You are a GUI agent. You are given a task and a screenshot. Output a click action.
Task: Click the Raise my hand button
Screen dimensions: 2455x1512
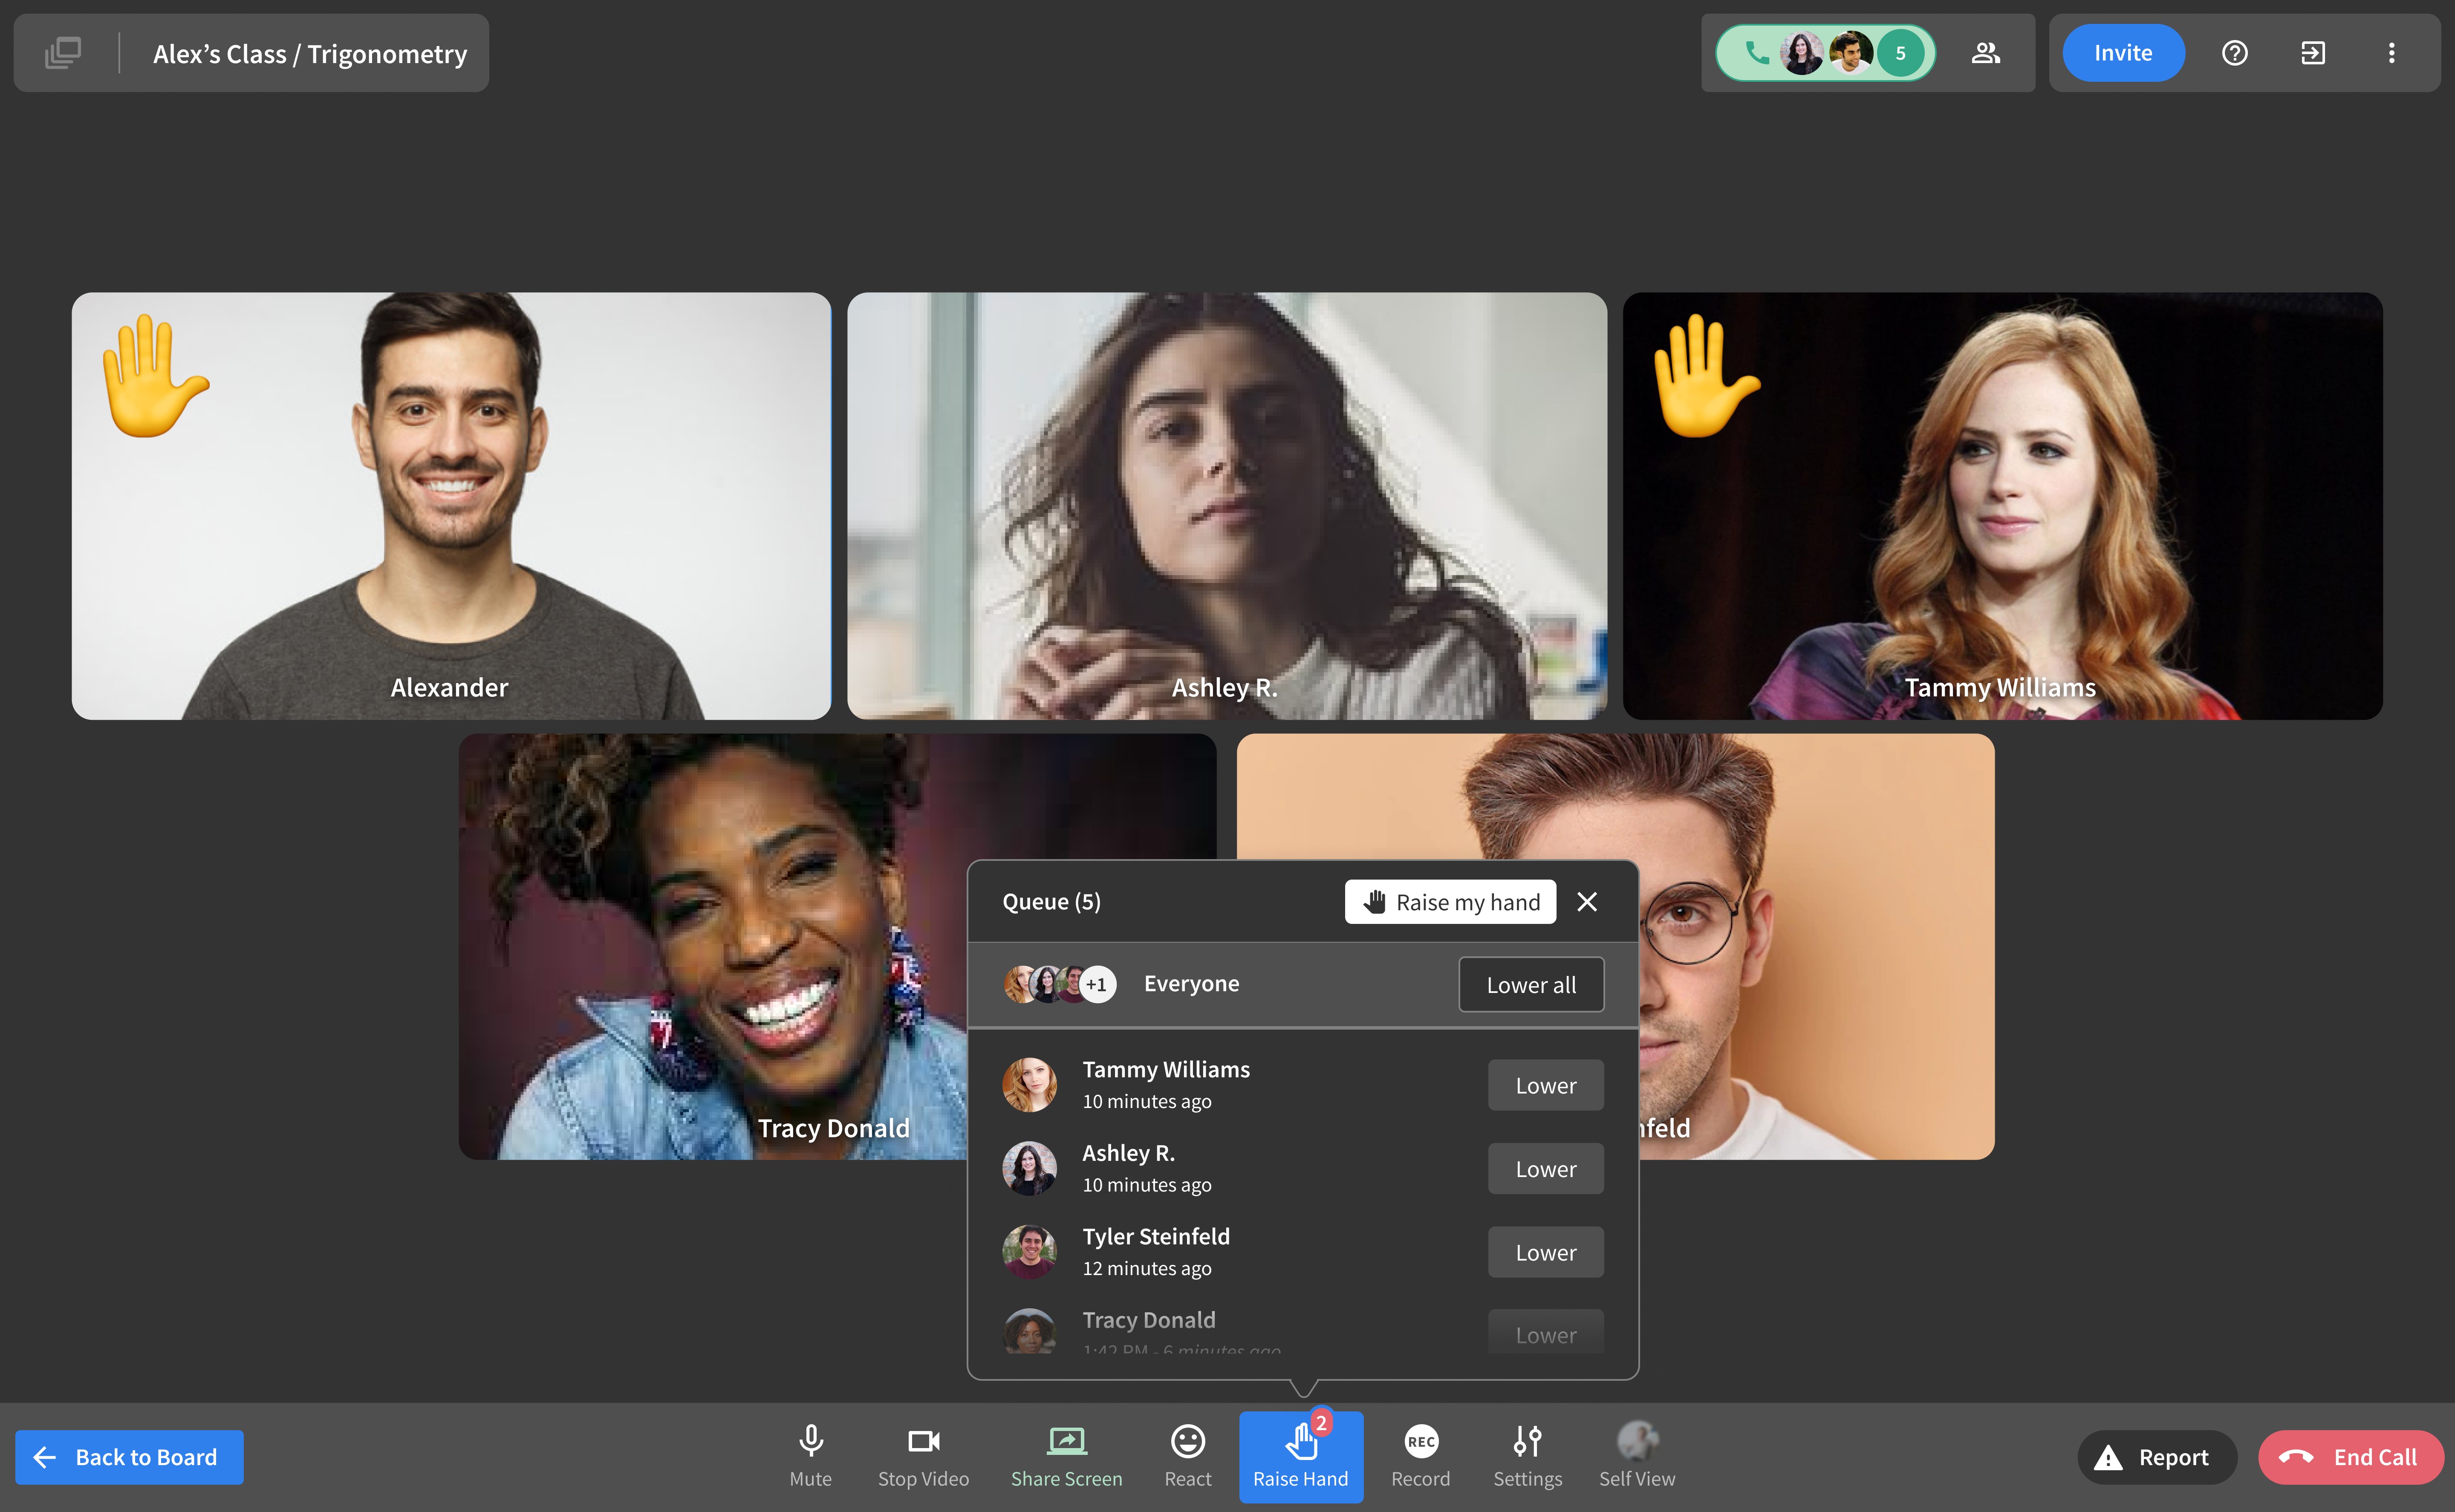(x=1450, y=902)
